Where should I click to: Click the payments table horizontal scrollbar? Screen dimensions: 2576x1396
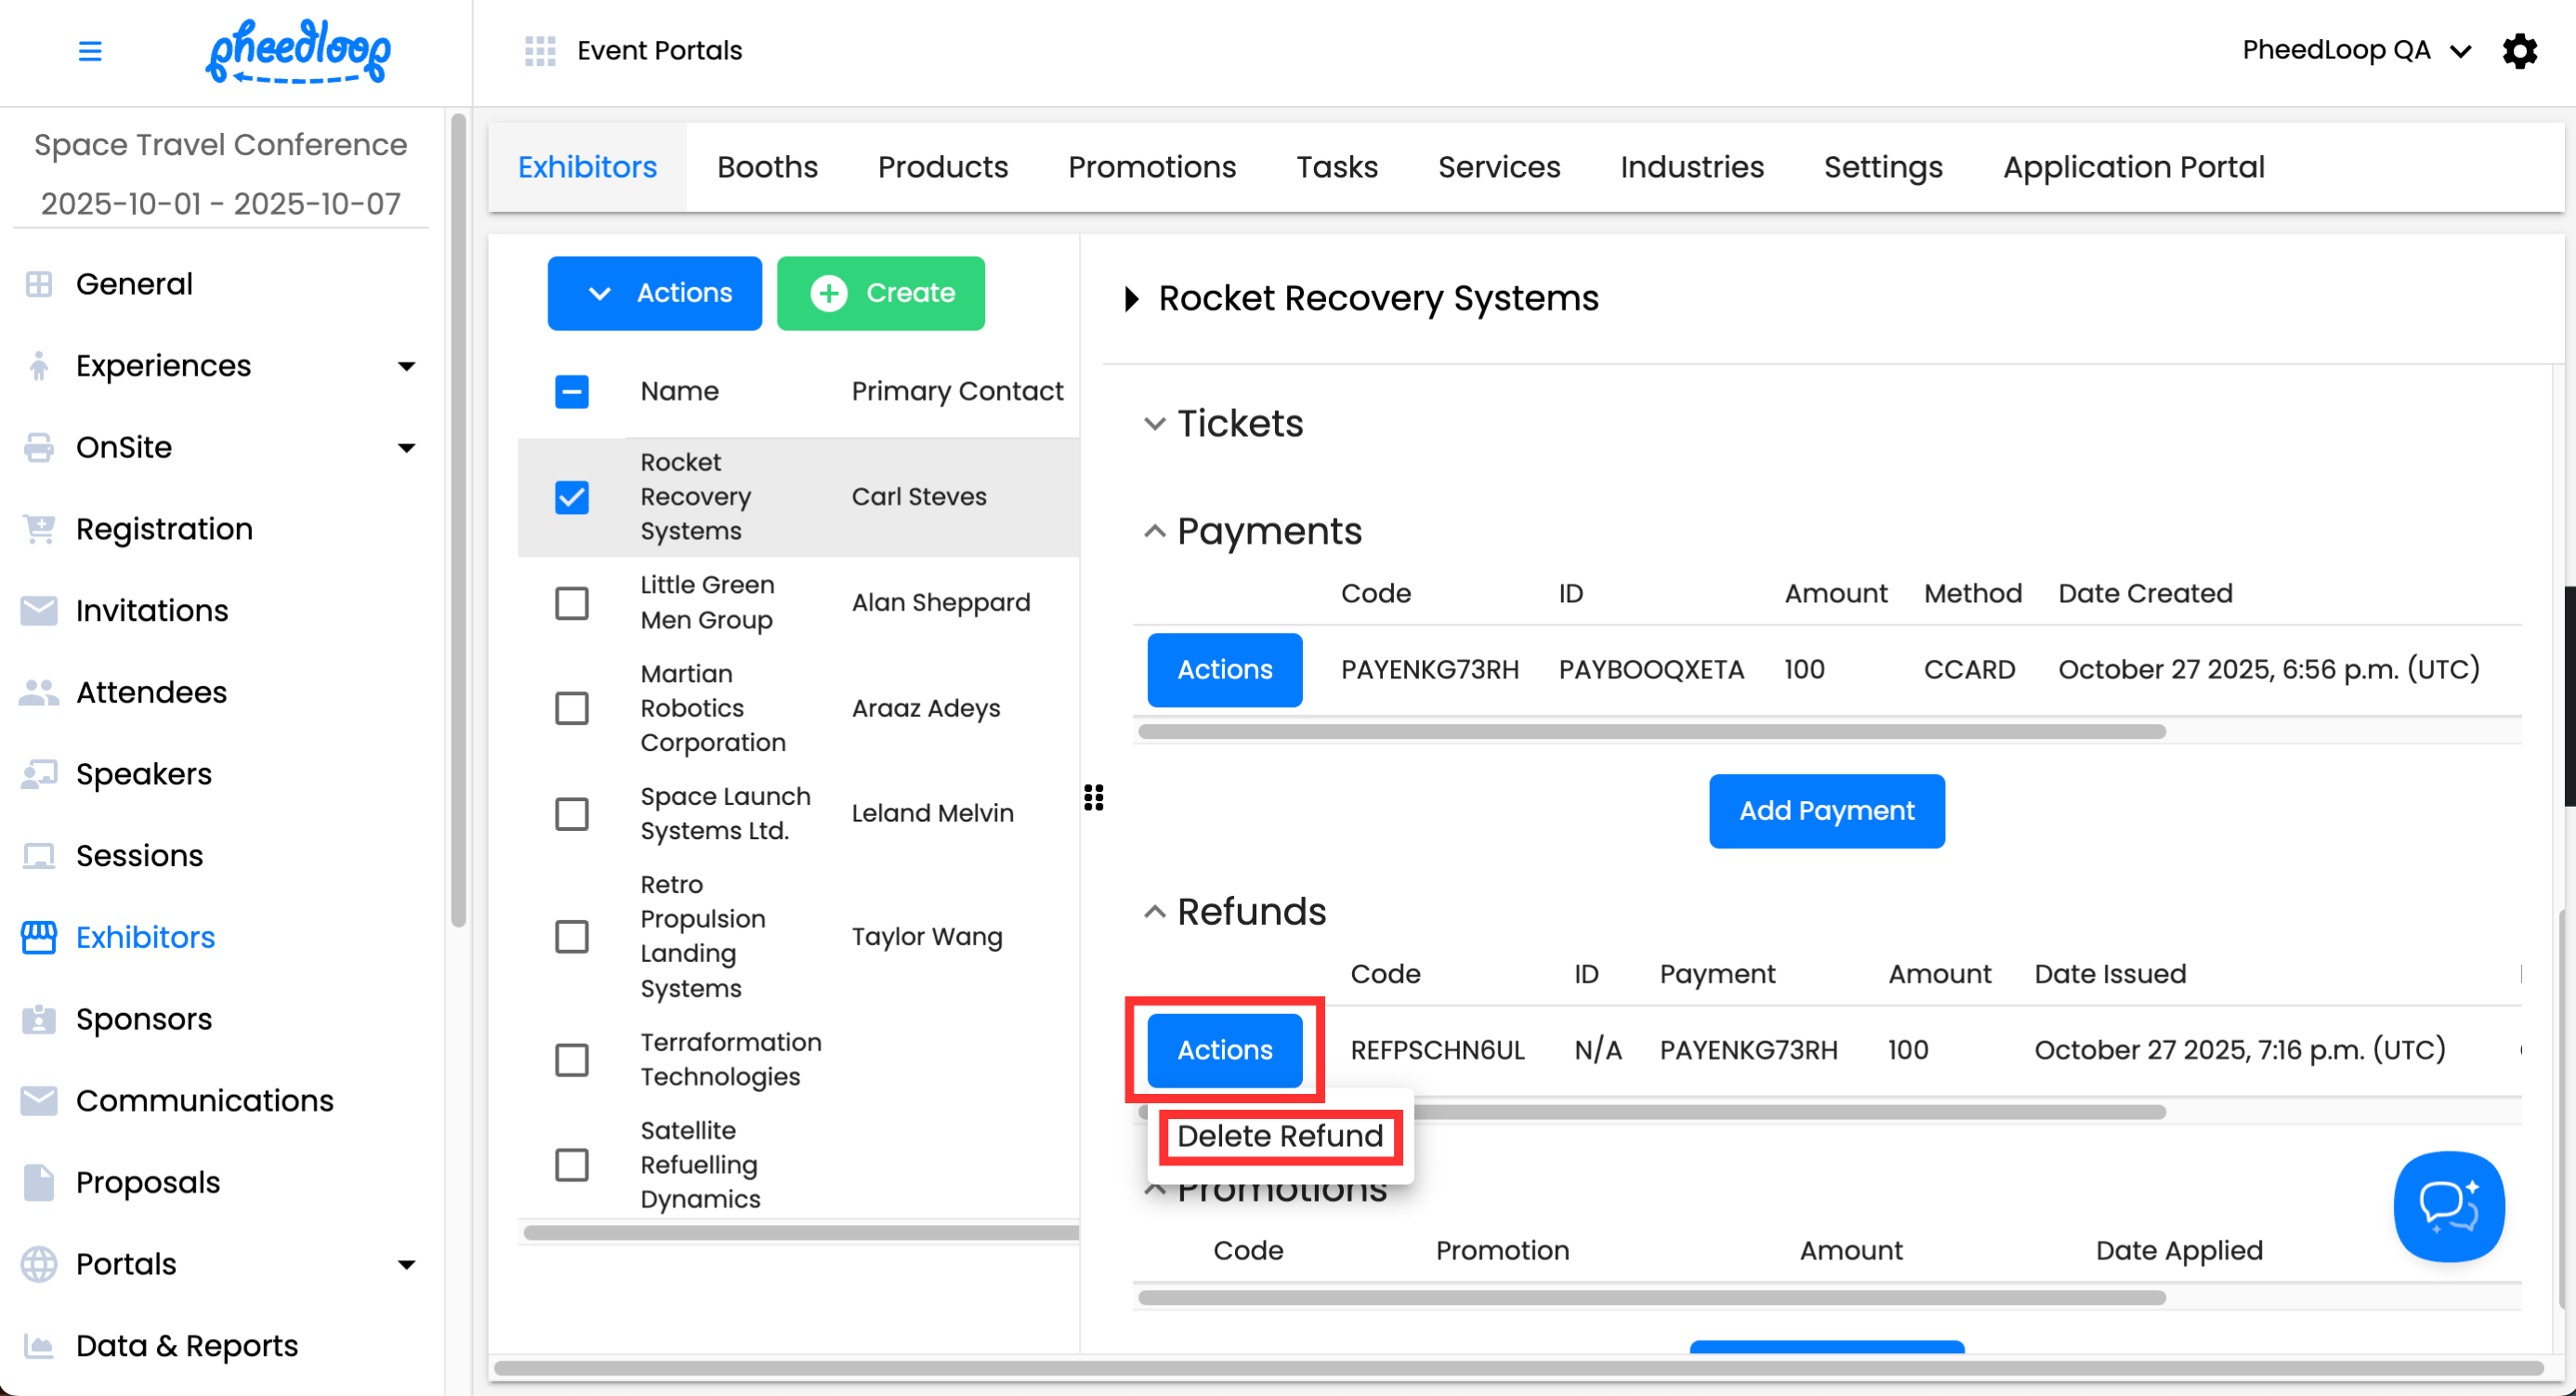(x=1651, y=731)
